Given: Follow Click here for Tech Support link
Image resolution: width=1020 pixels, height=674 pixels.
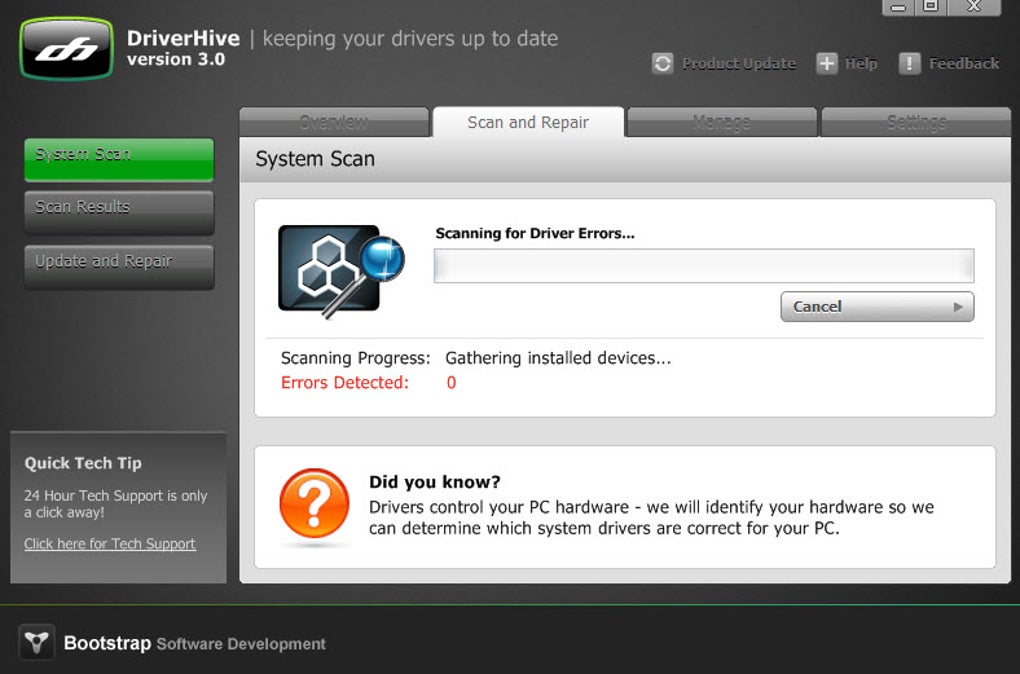Looking at the screenshot, I should [x=110, y=544].
